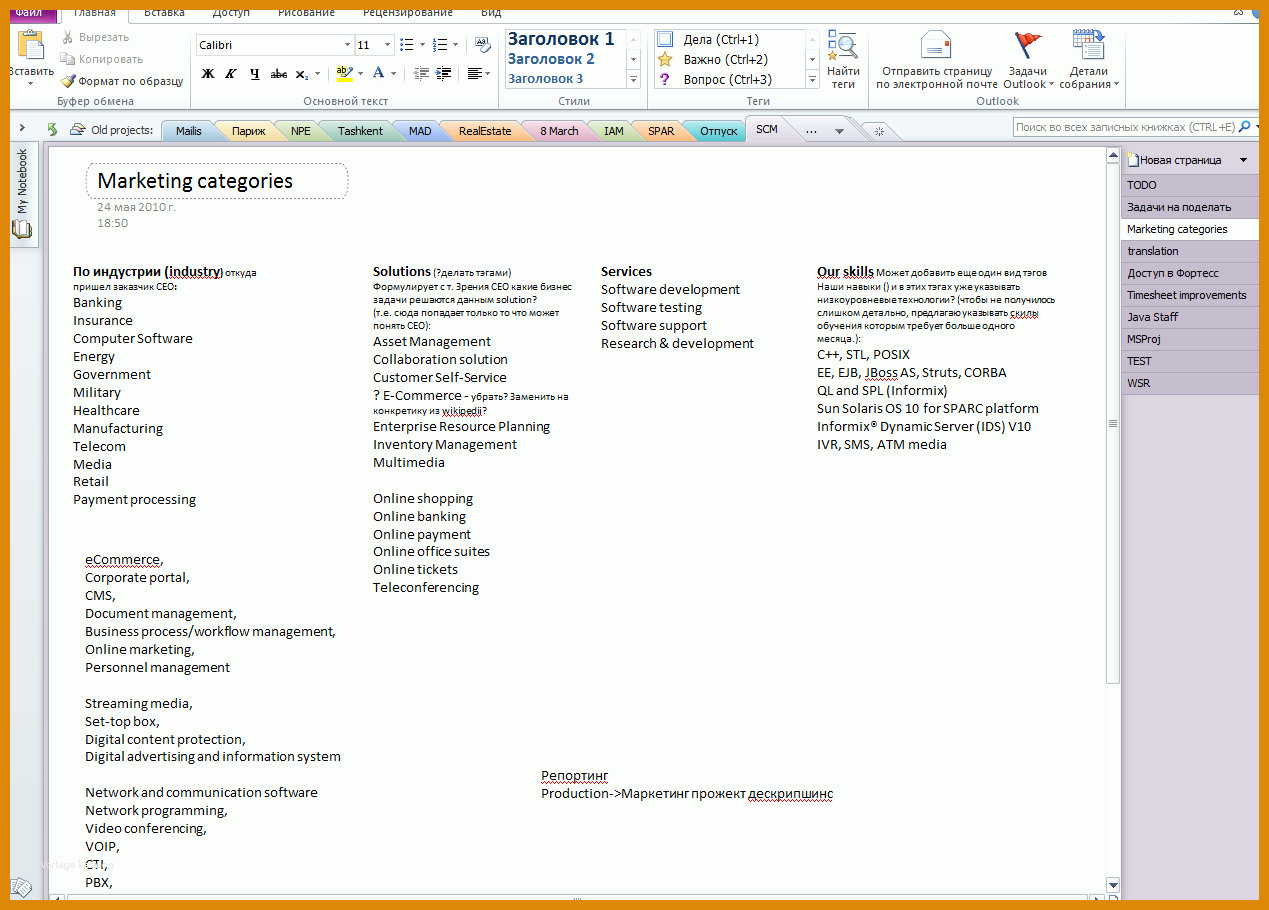Image resolution: width=1269 pixels, height=910 pixels.
Task: Expand the tags gallery more arrow
Action: coord(812,79)
